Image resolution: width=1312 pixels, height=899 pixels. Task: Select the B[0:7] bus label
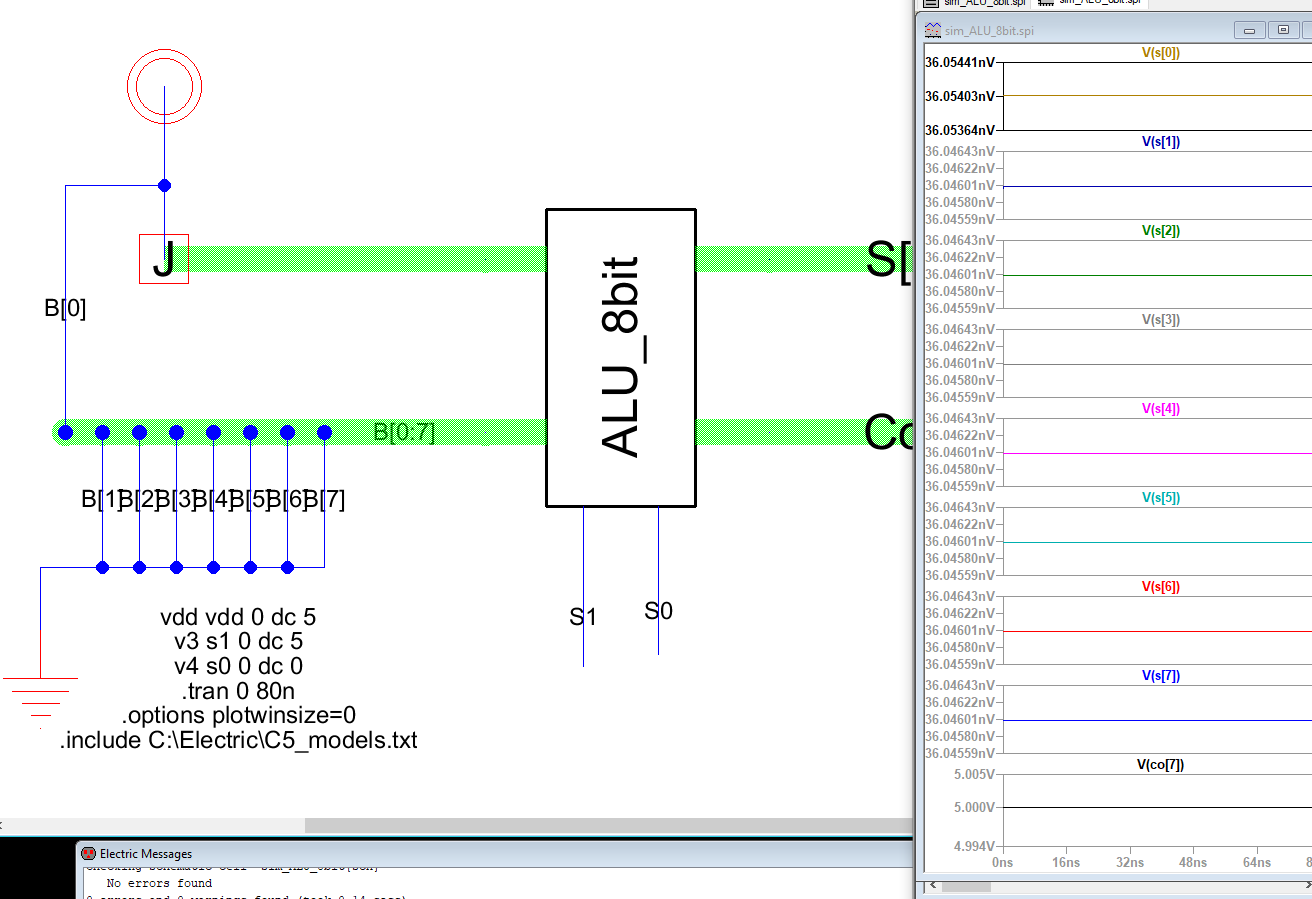404,432
